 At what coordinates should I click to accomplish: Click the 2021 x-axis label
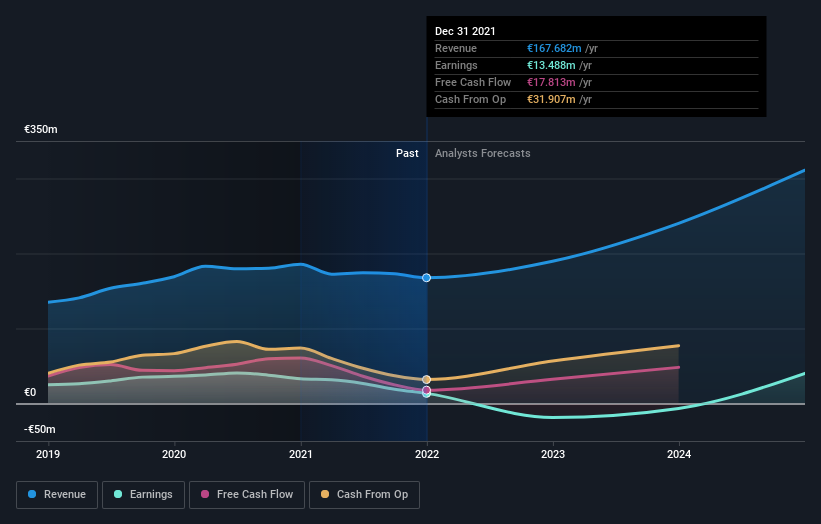coord(301,454)
